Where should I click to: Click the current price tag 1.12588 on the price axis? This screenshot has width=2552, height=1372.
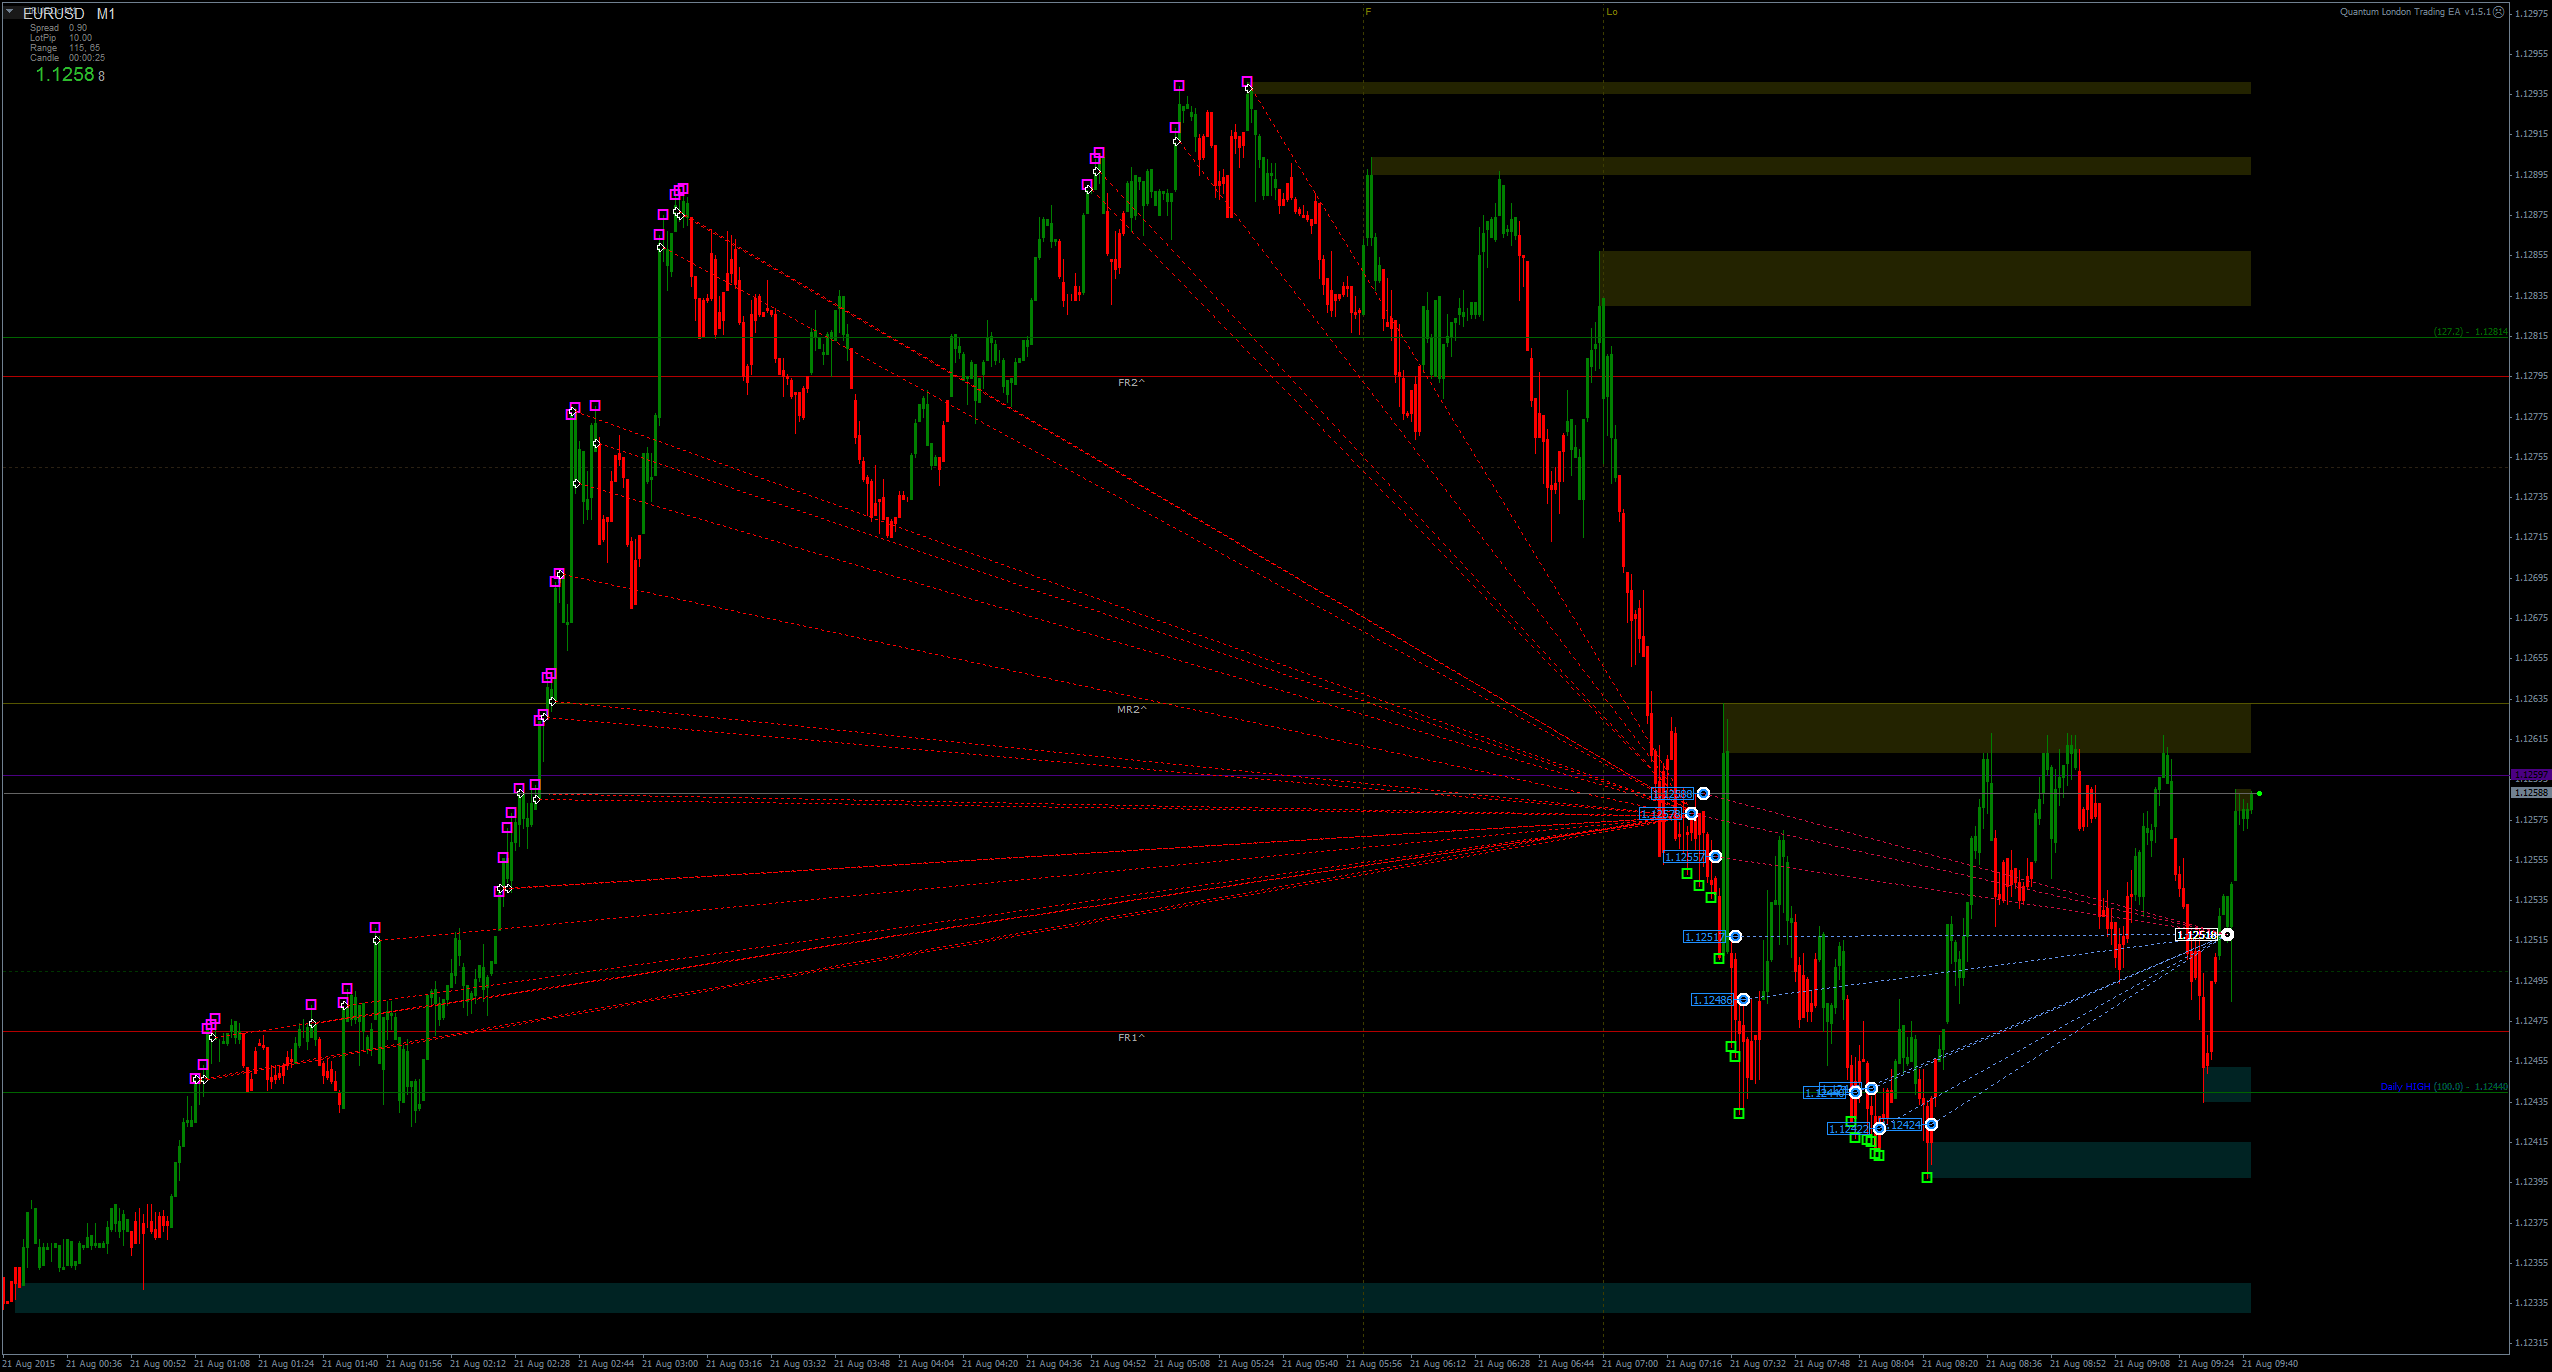2531,793
